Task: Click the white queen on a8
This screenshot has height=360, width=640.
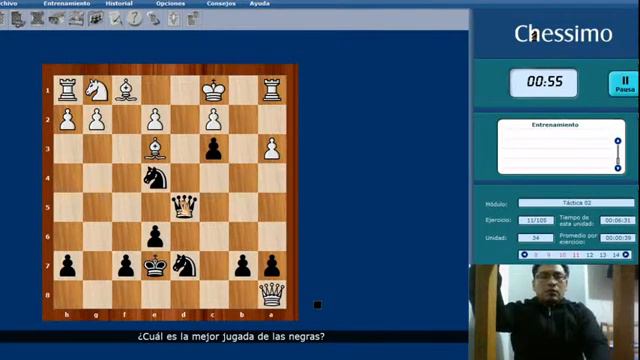Action: pos(272,294)
